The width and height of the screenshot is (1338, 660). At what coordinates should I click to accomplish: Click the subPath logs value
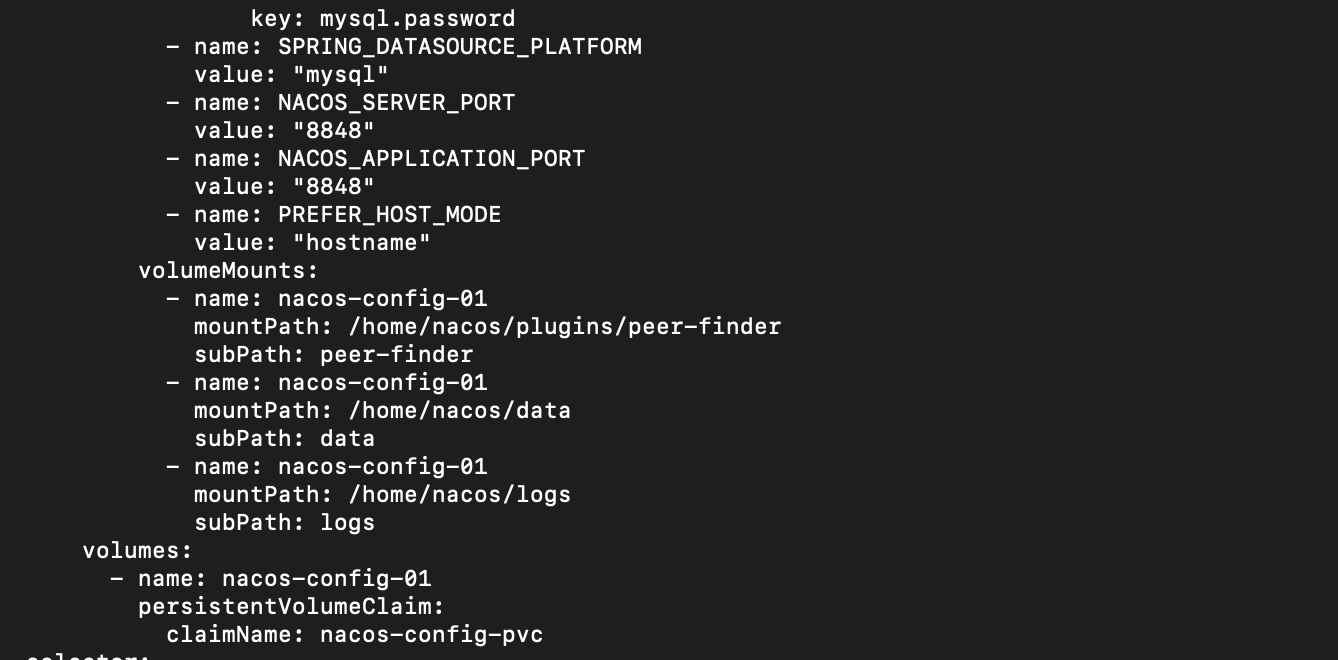point(347,523)
